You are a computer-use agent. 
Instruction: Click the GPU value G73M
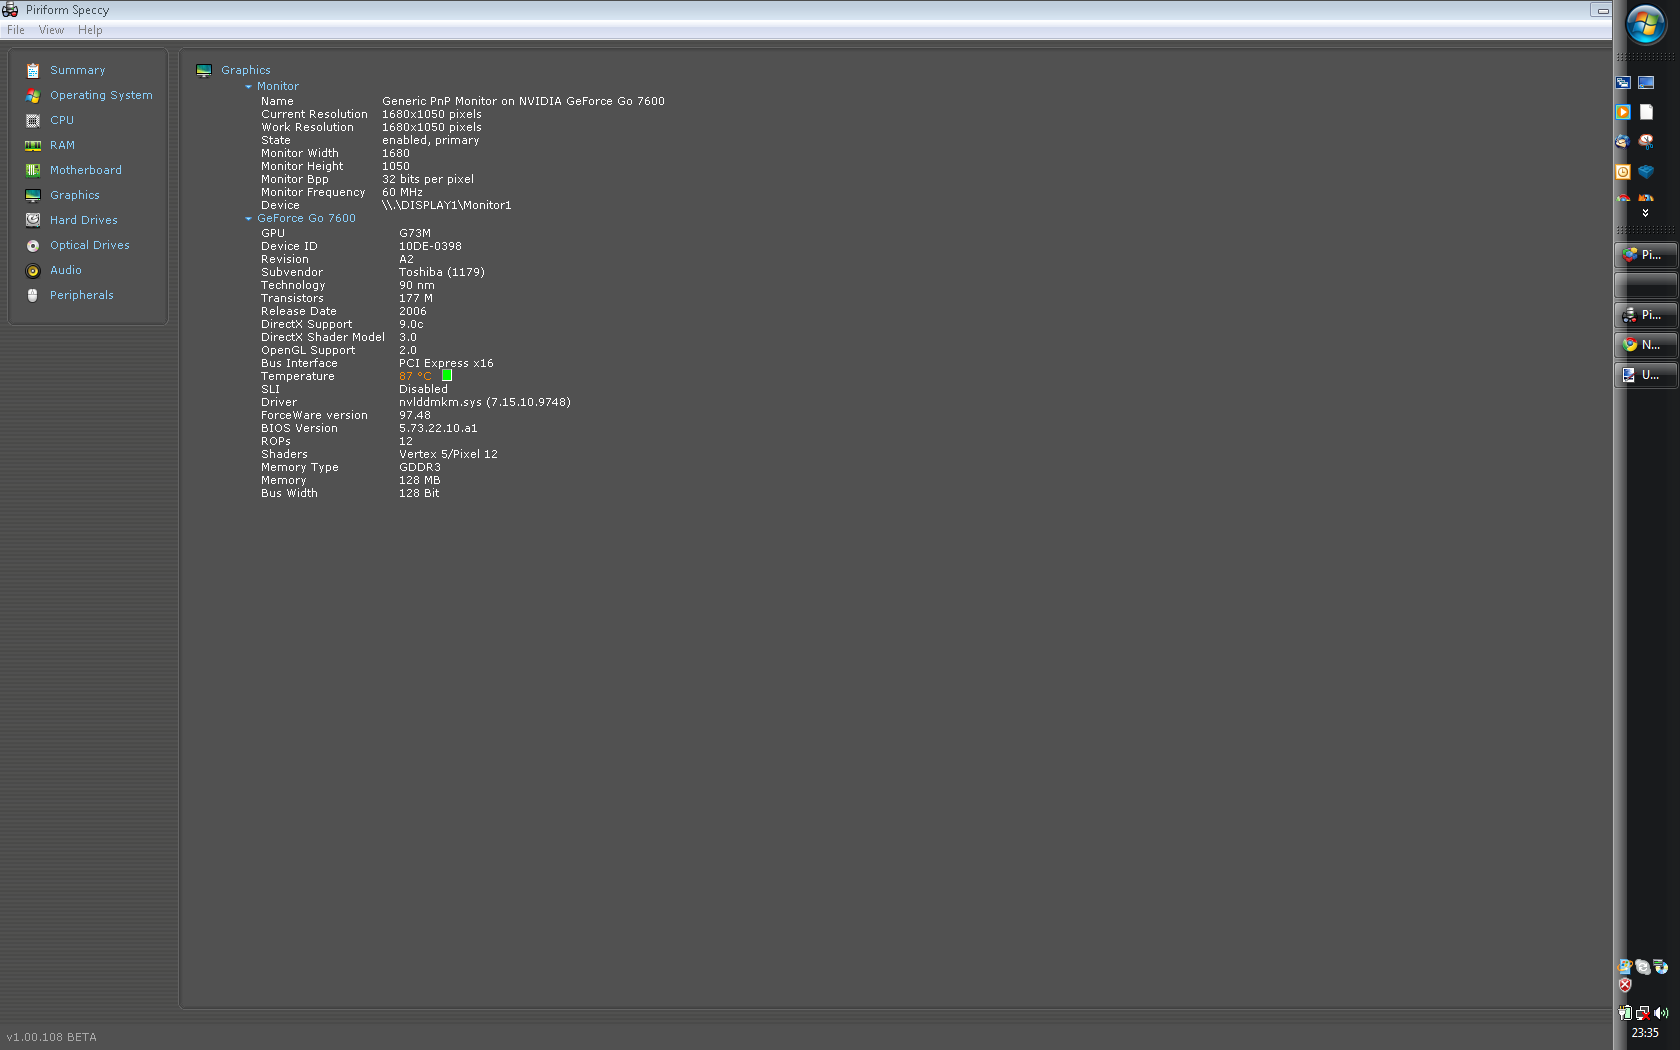415,234
